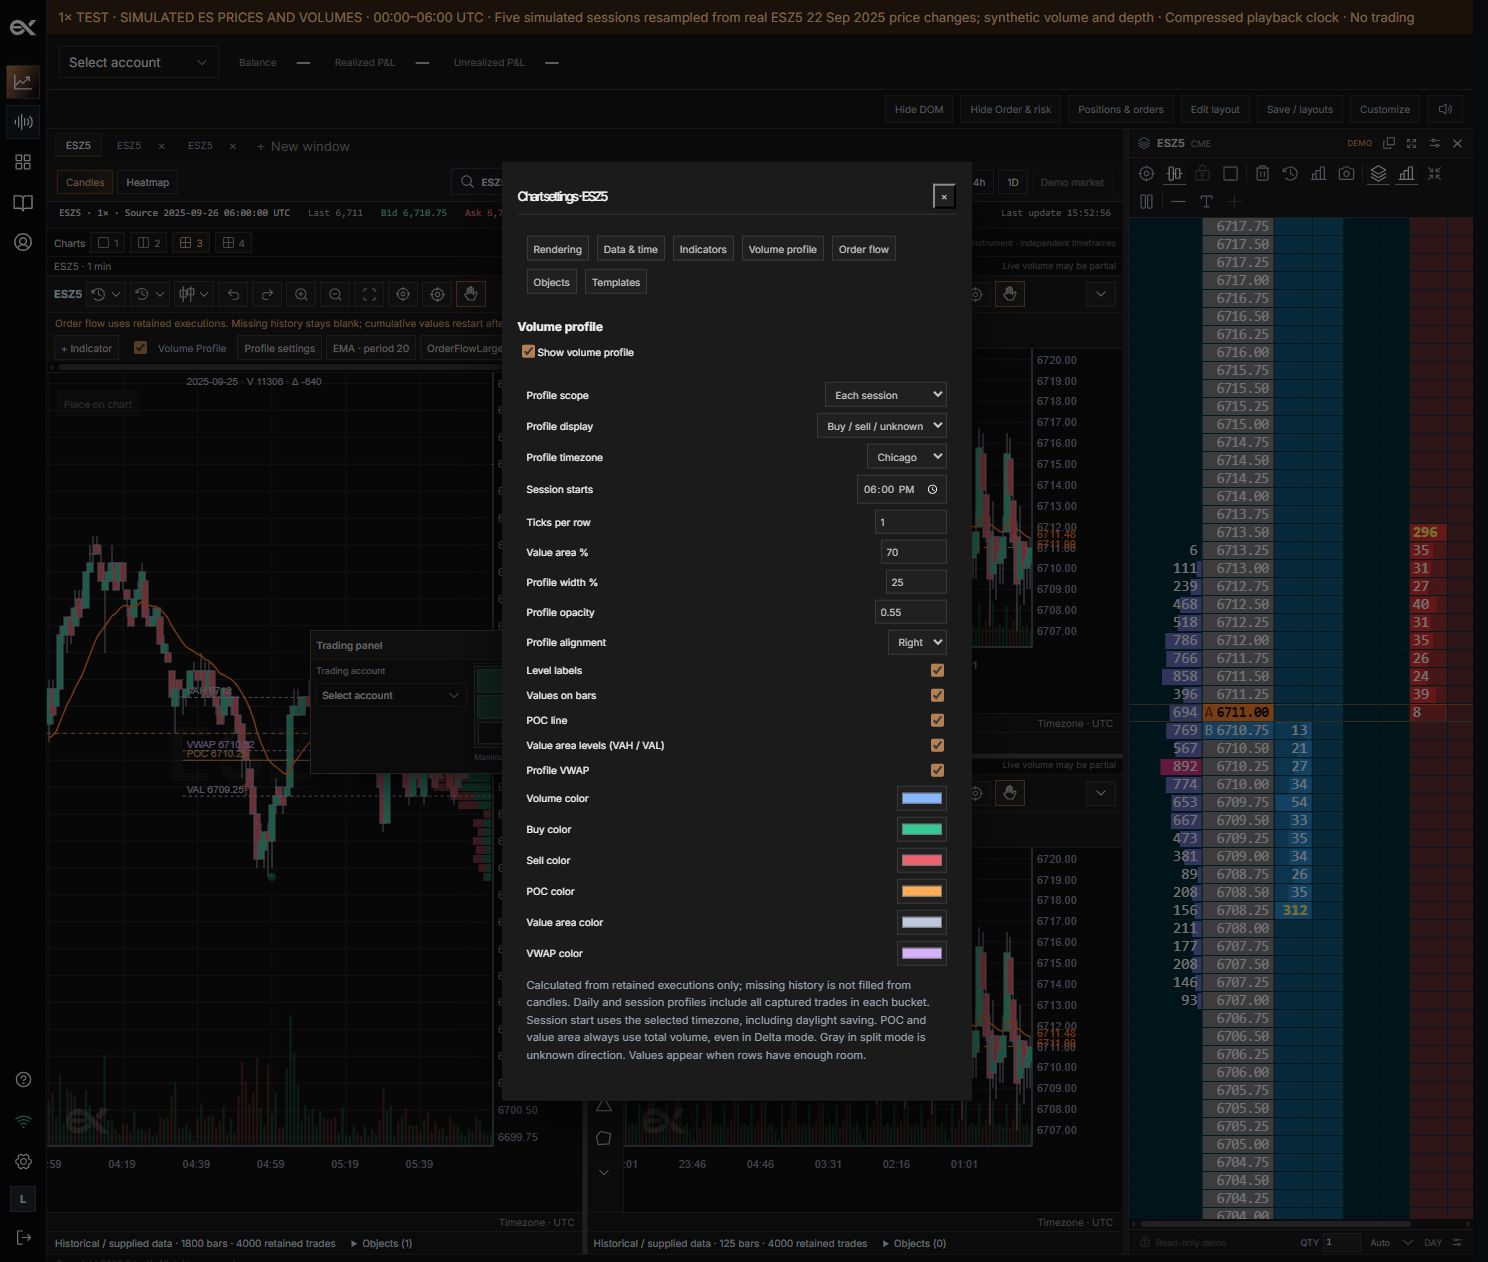Screen dimensions: 1488x1262
Task: Toggle the Profile VWAP checkbox
Action: (x=937, y=770)
